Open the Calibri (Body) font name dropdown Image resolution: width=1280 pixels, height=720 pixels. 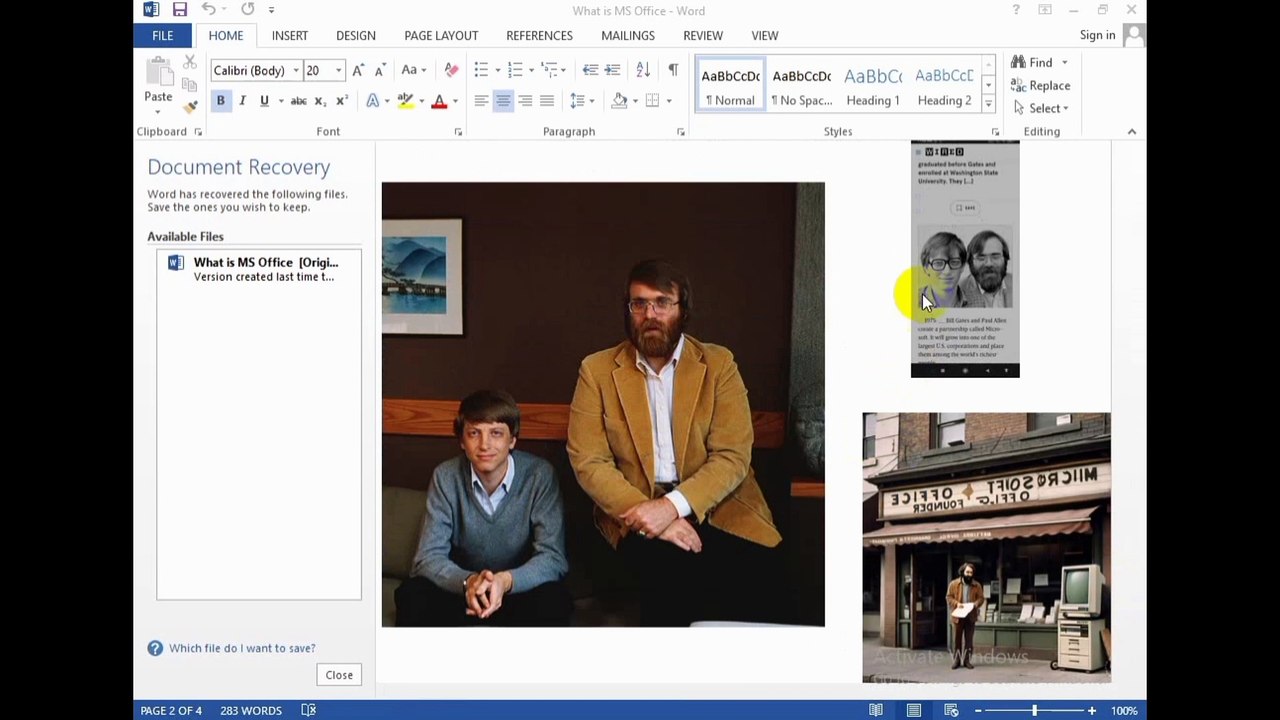coord(295,71)
